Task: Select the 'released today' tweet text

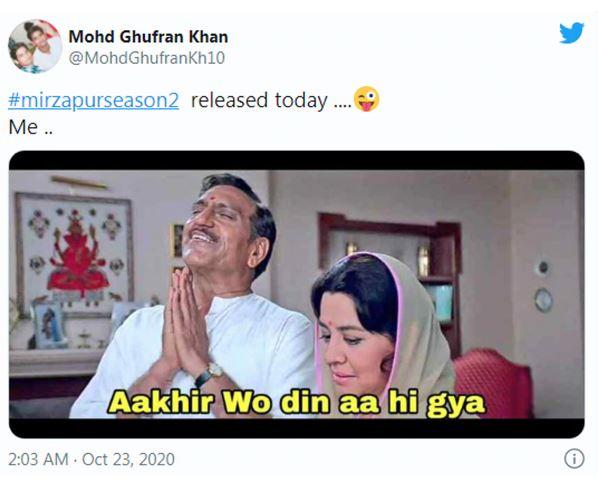Action: (x=259, y=100)
